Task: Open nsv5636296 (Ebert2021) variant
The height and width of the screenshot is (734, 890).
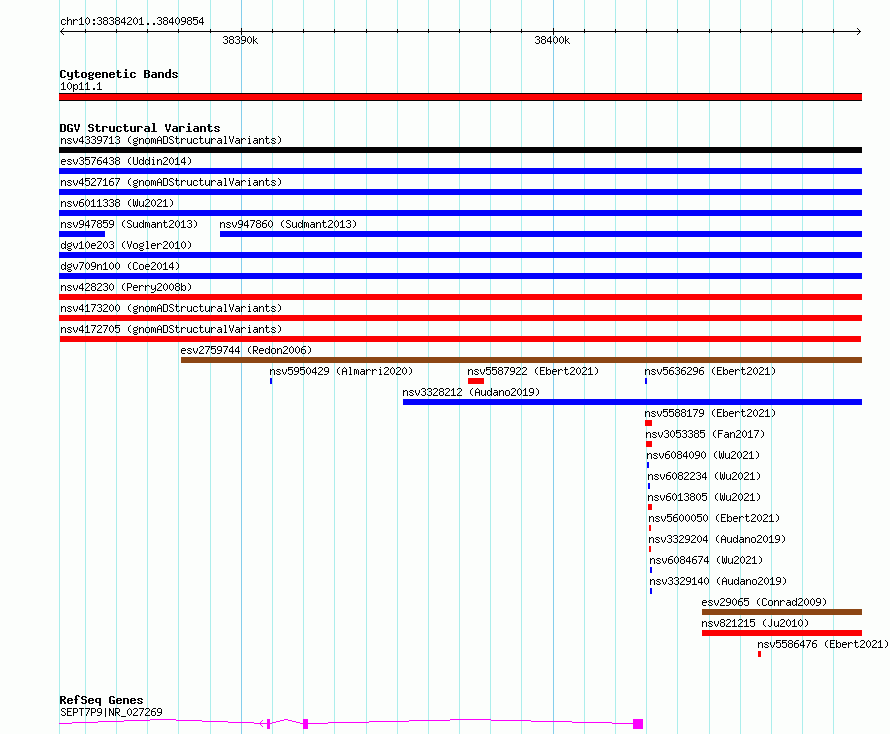Action: [x=710, y=371]
